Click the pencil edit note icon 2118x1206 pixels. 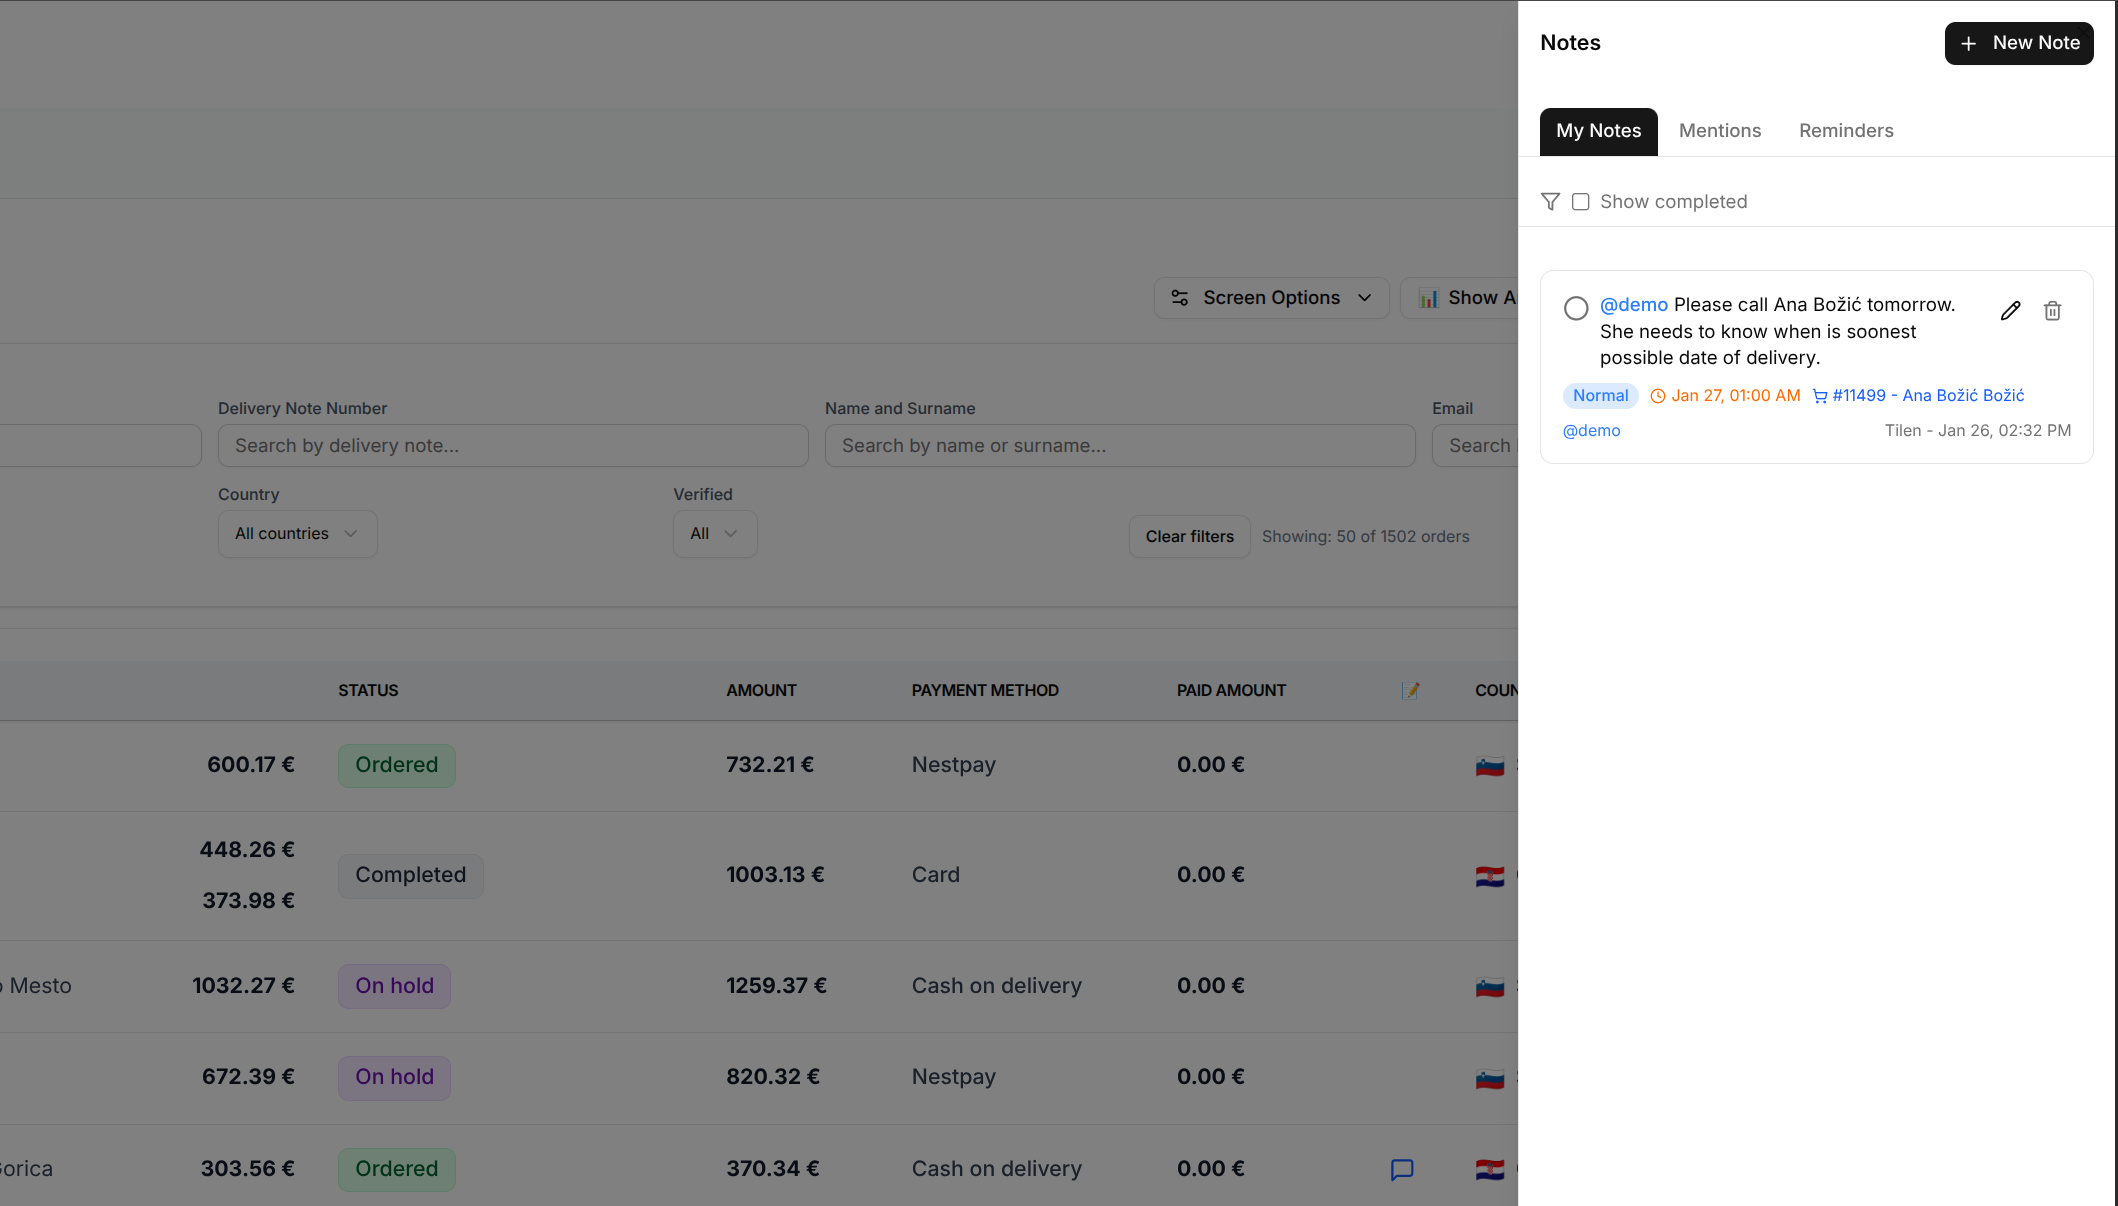(x=2010, y=311)
